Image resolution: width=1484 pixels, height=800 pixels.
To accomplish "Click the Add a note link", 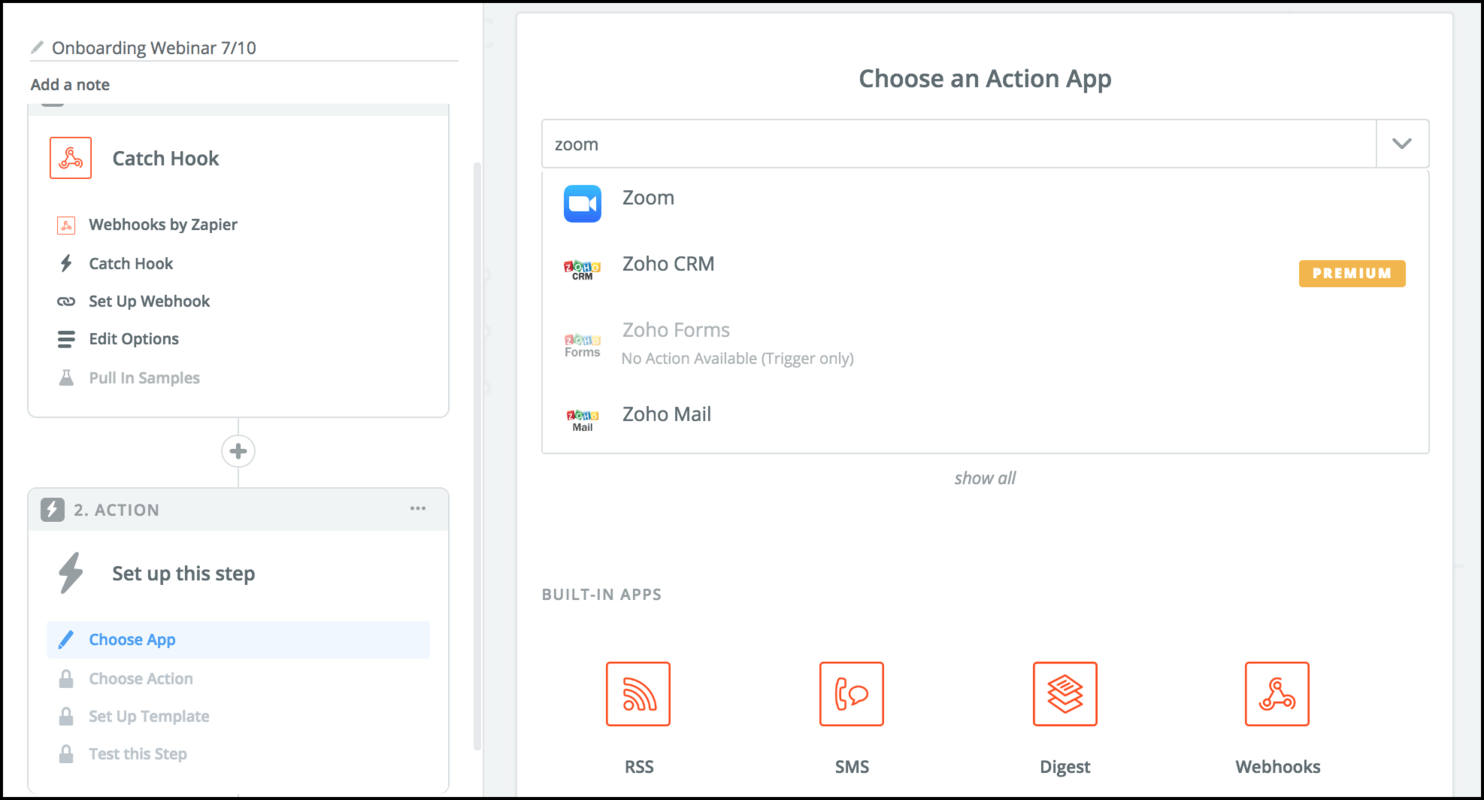I will 70,85.
